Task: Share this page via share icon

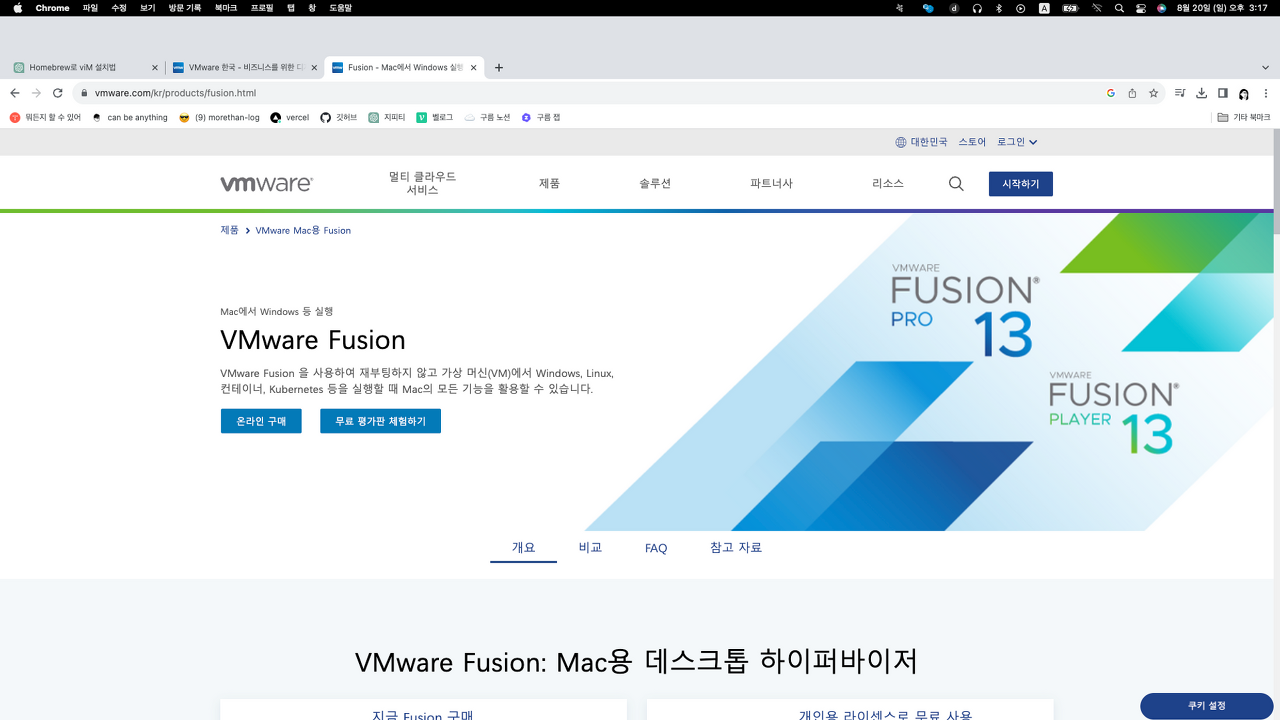Action: (x=1132, y=93)
